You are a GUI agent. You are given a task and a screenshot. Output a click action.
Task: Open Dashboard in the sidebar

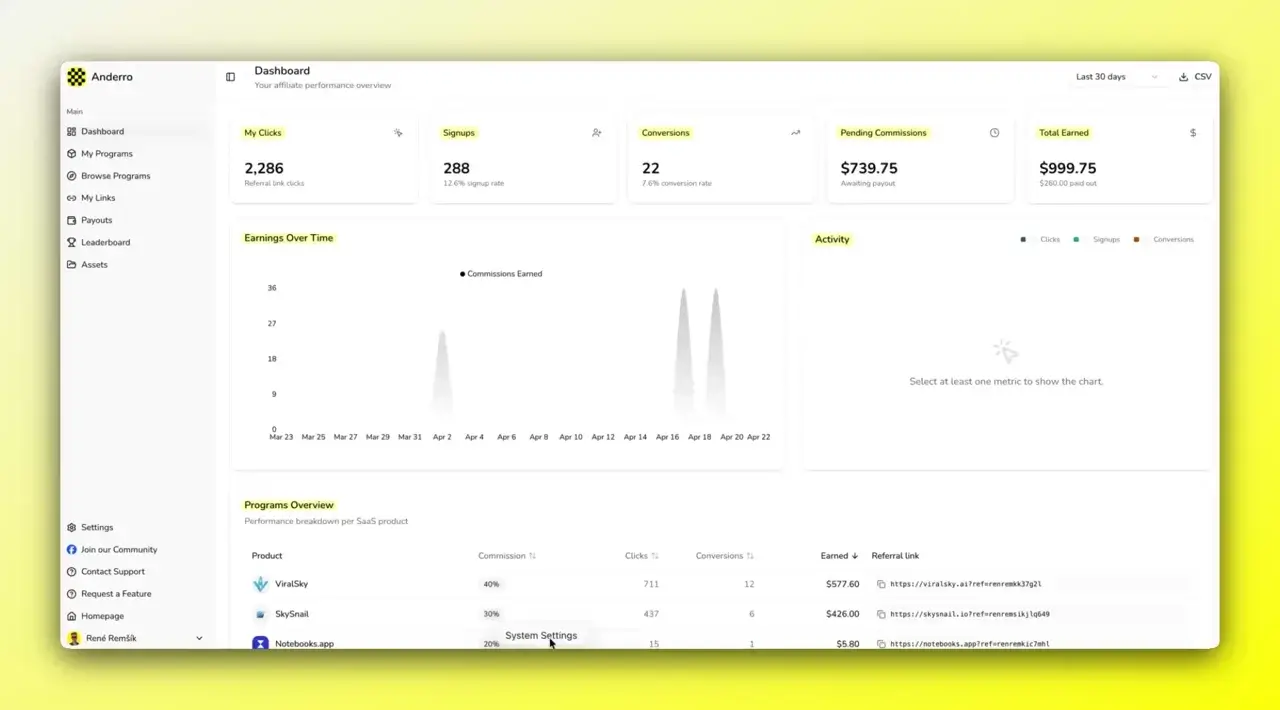(x=135, y=132)
